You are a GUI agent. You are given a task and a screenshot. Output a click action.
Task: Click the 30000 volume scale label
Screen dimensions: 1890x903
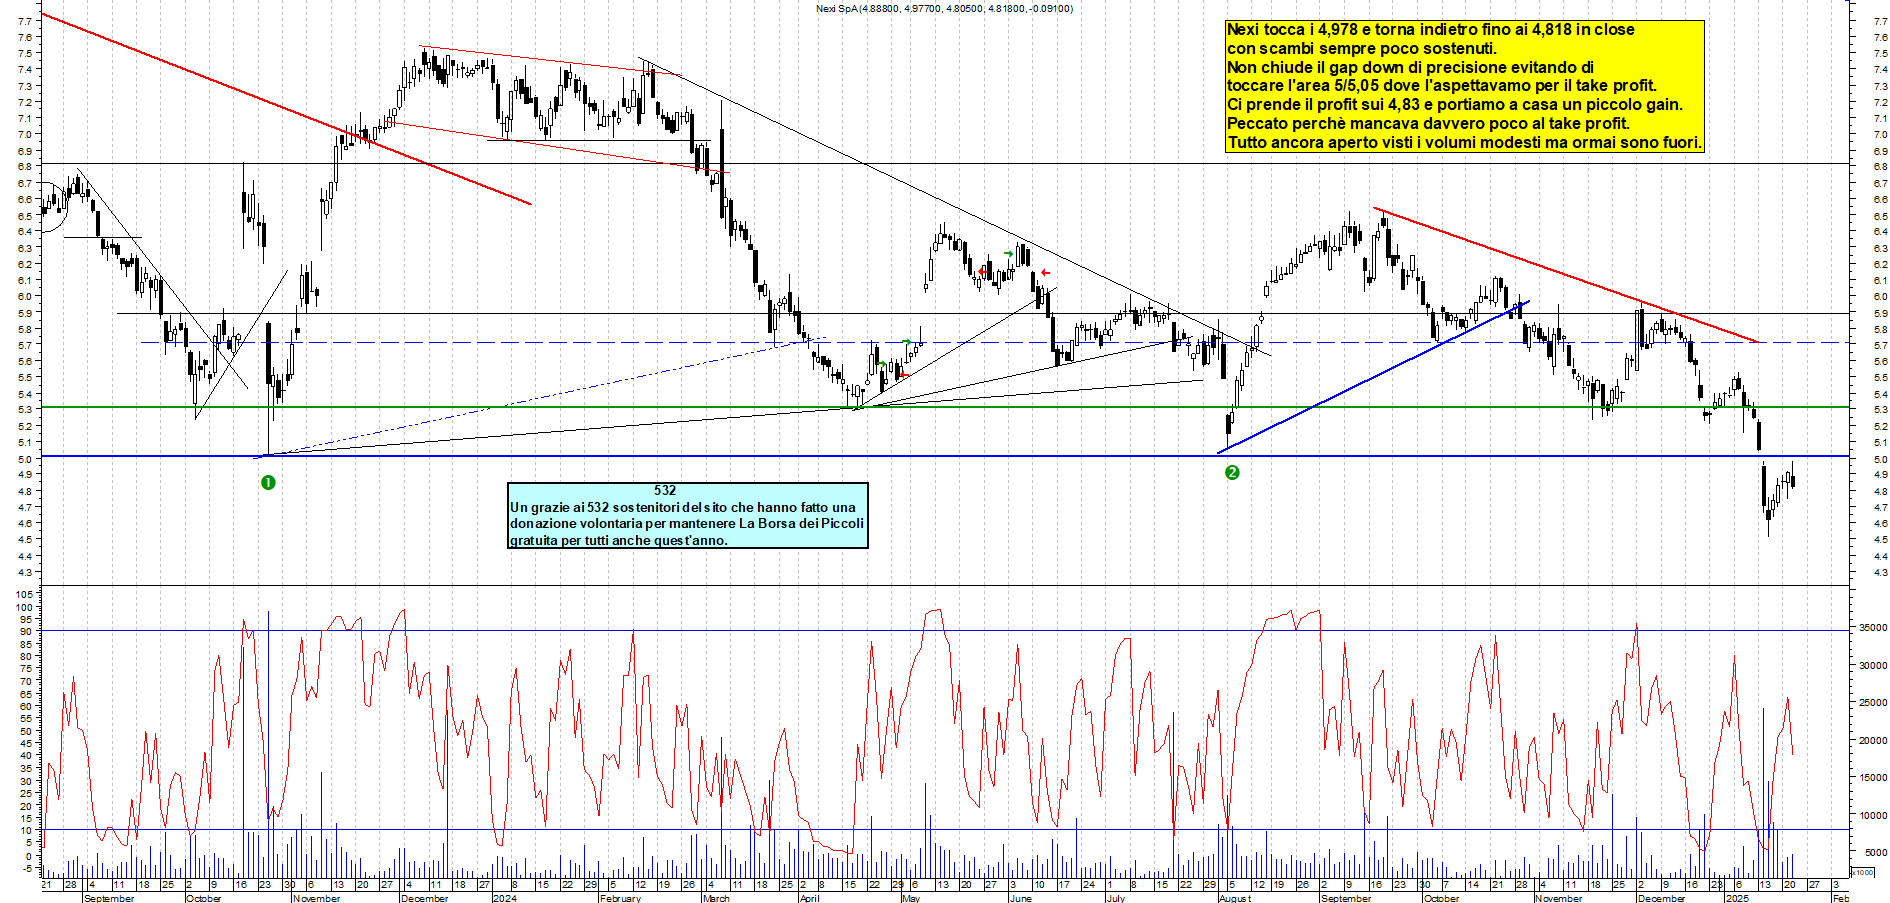(1873, 665)
